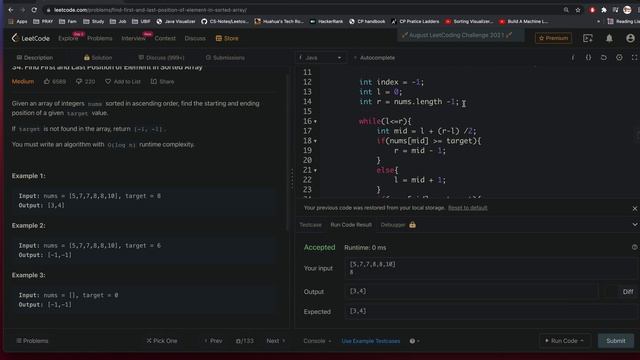Screen dimensions: 640x360
Task: Expand the Console panel dropdown
Action: [x=317, y=341]
